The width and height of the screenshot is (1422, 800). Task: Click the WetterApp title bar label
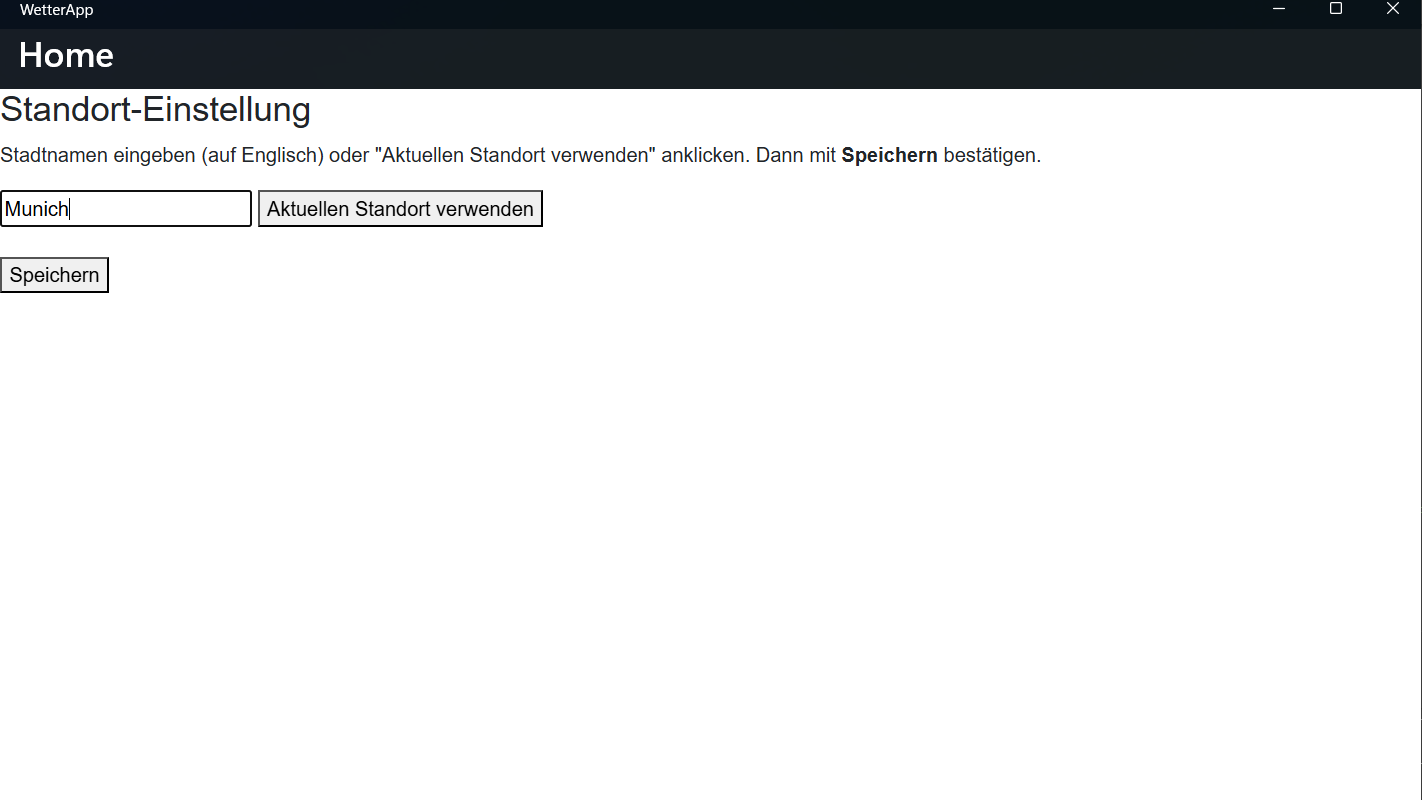point(56,10)
